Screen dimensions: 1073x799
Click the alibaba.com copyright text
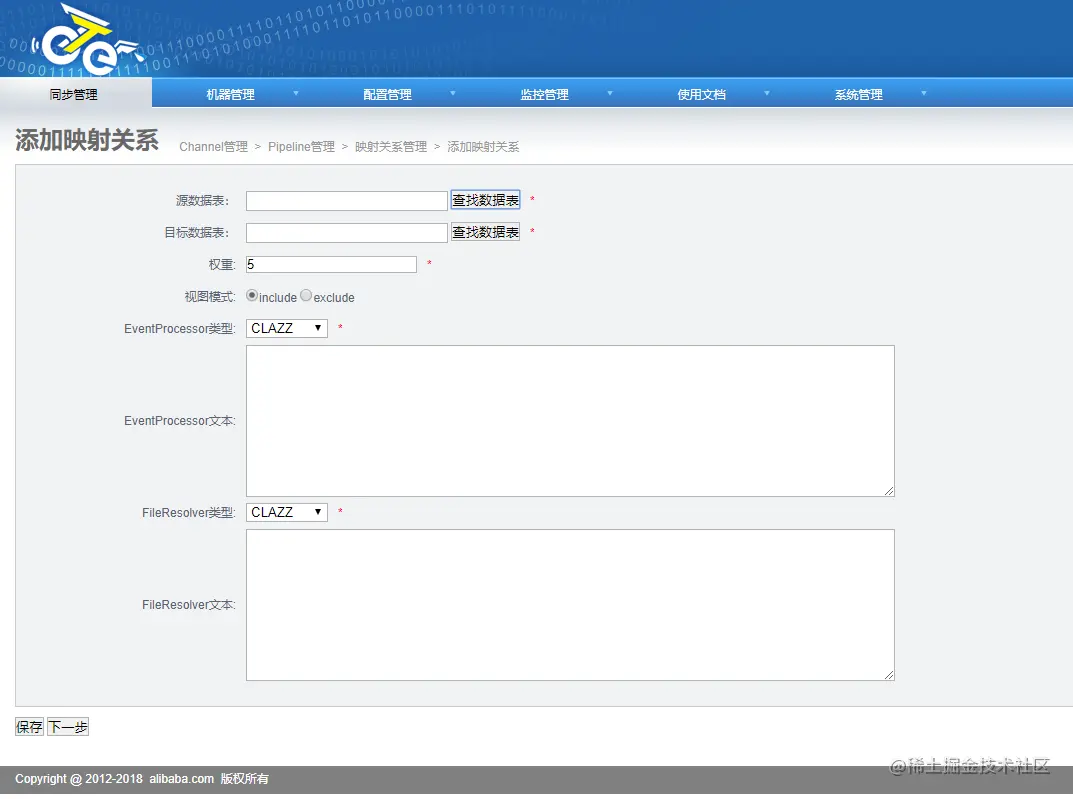pyautogui.click(x=181, y=778)
